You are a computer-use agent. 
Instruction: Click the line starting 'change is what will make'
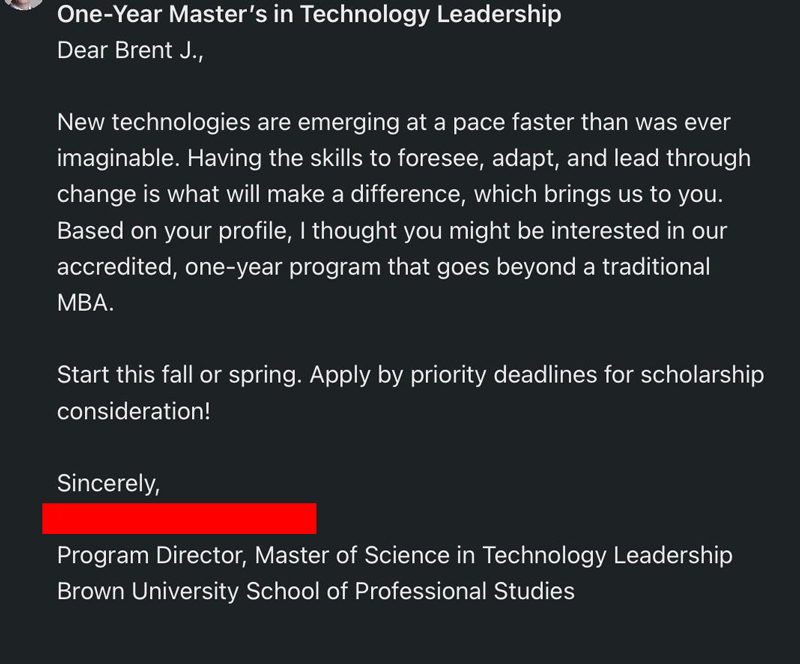(390, 194)
